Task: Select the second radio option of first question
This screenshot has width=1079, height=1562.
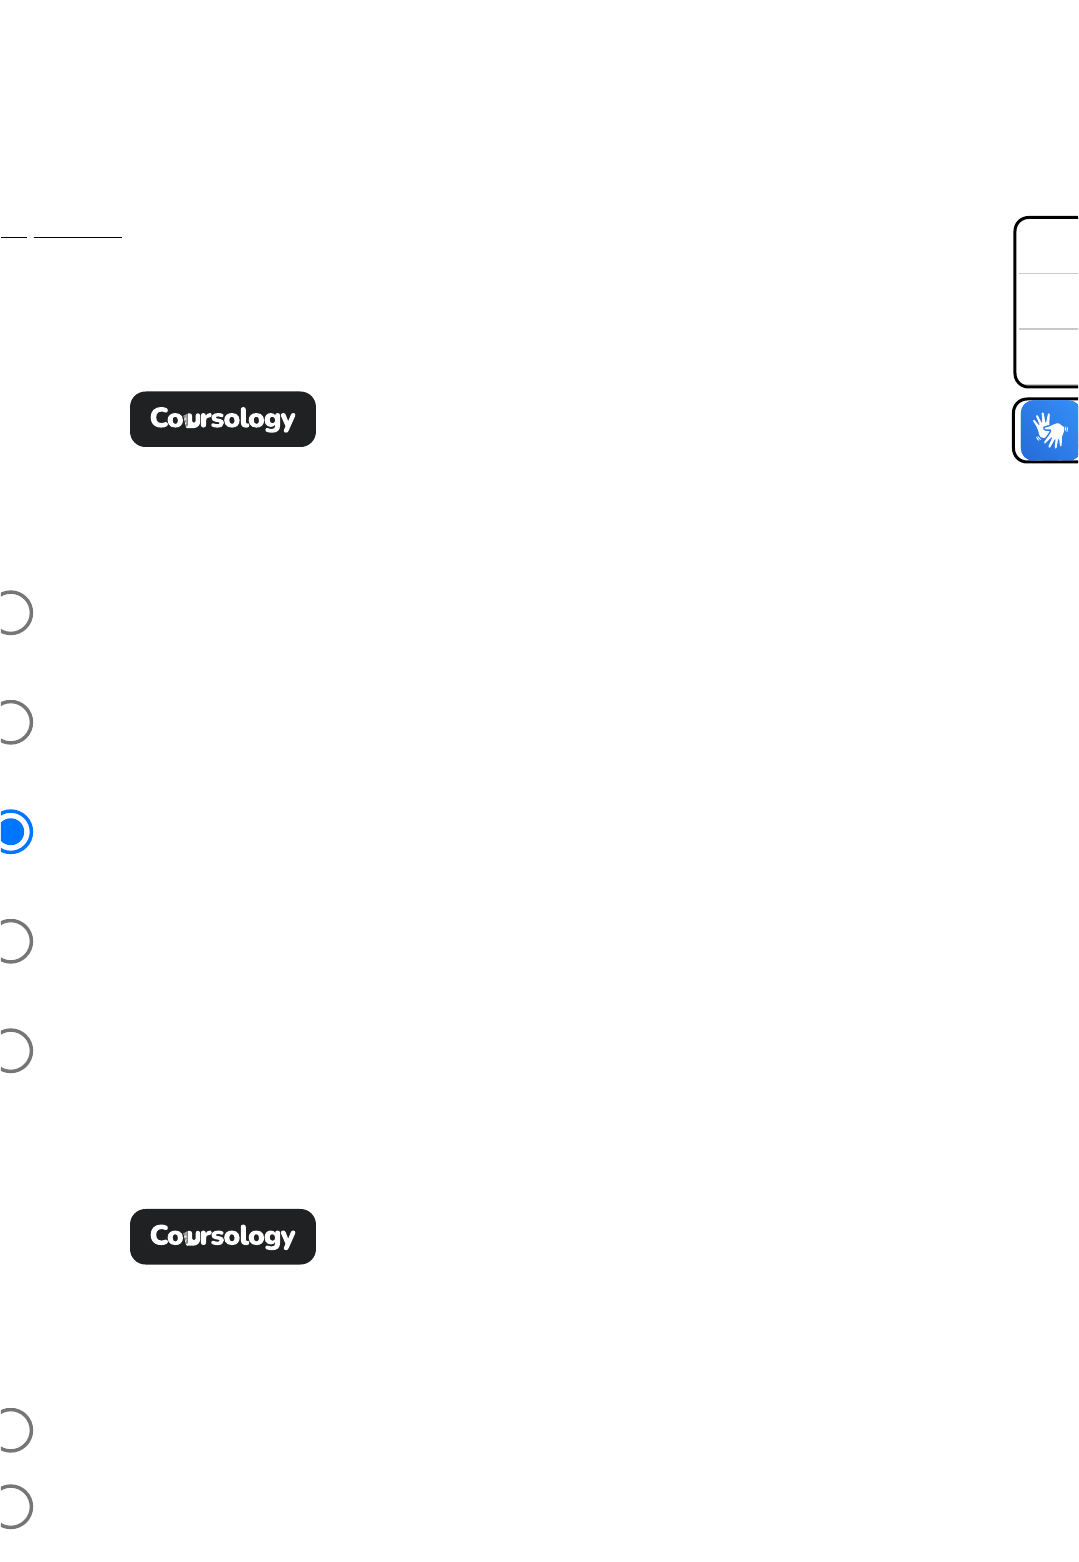Action: pyautogui.click(x=13, y=722)
